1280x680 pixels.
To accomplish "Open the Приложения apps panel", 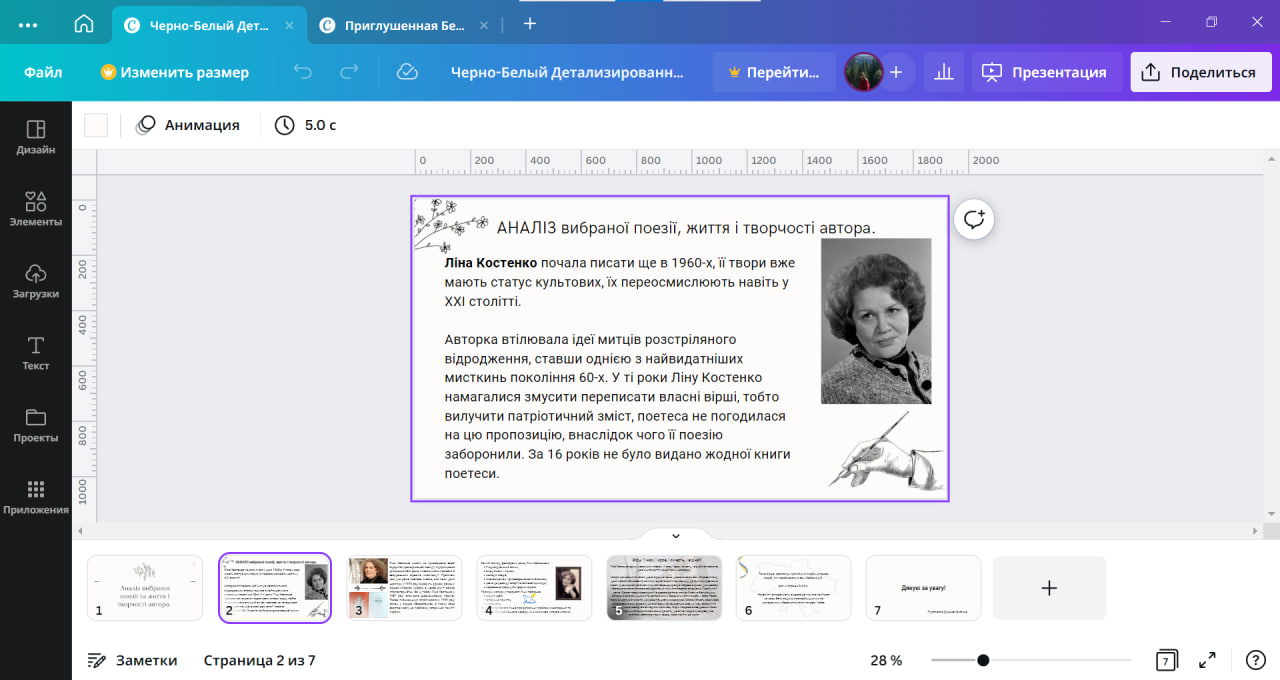I will (36, 497).
